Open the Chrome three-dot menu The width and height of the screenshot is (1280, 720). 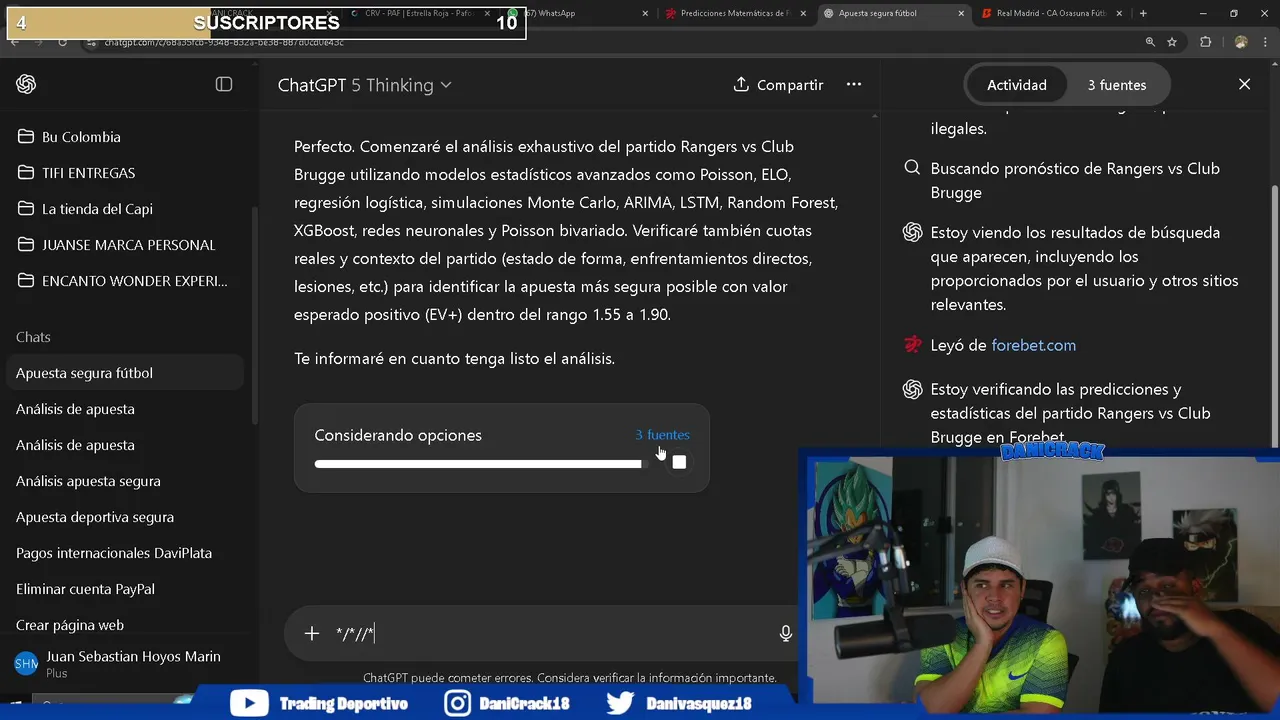1265,42
